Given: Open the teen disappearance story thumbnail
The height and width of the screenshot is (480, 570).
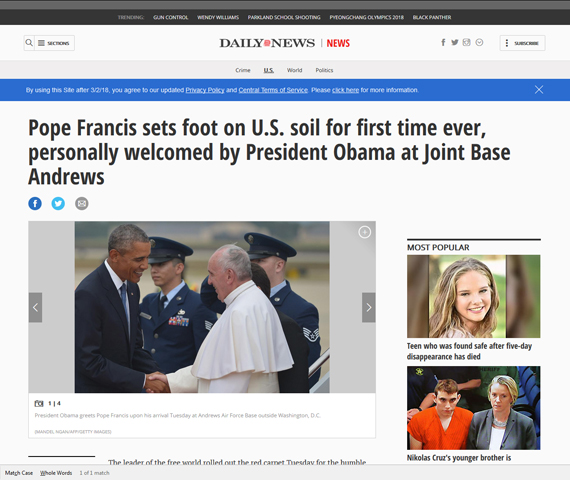Looking at the screenshot, I should (474, 296).
